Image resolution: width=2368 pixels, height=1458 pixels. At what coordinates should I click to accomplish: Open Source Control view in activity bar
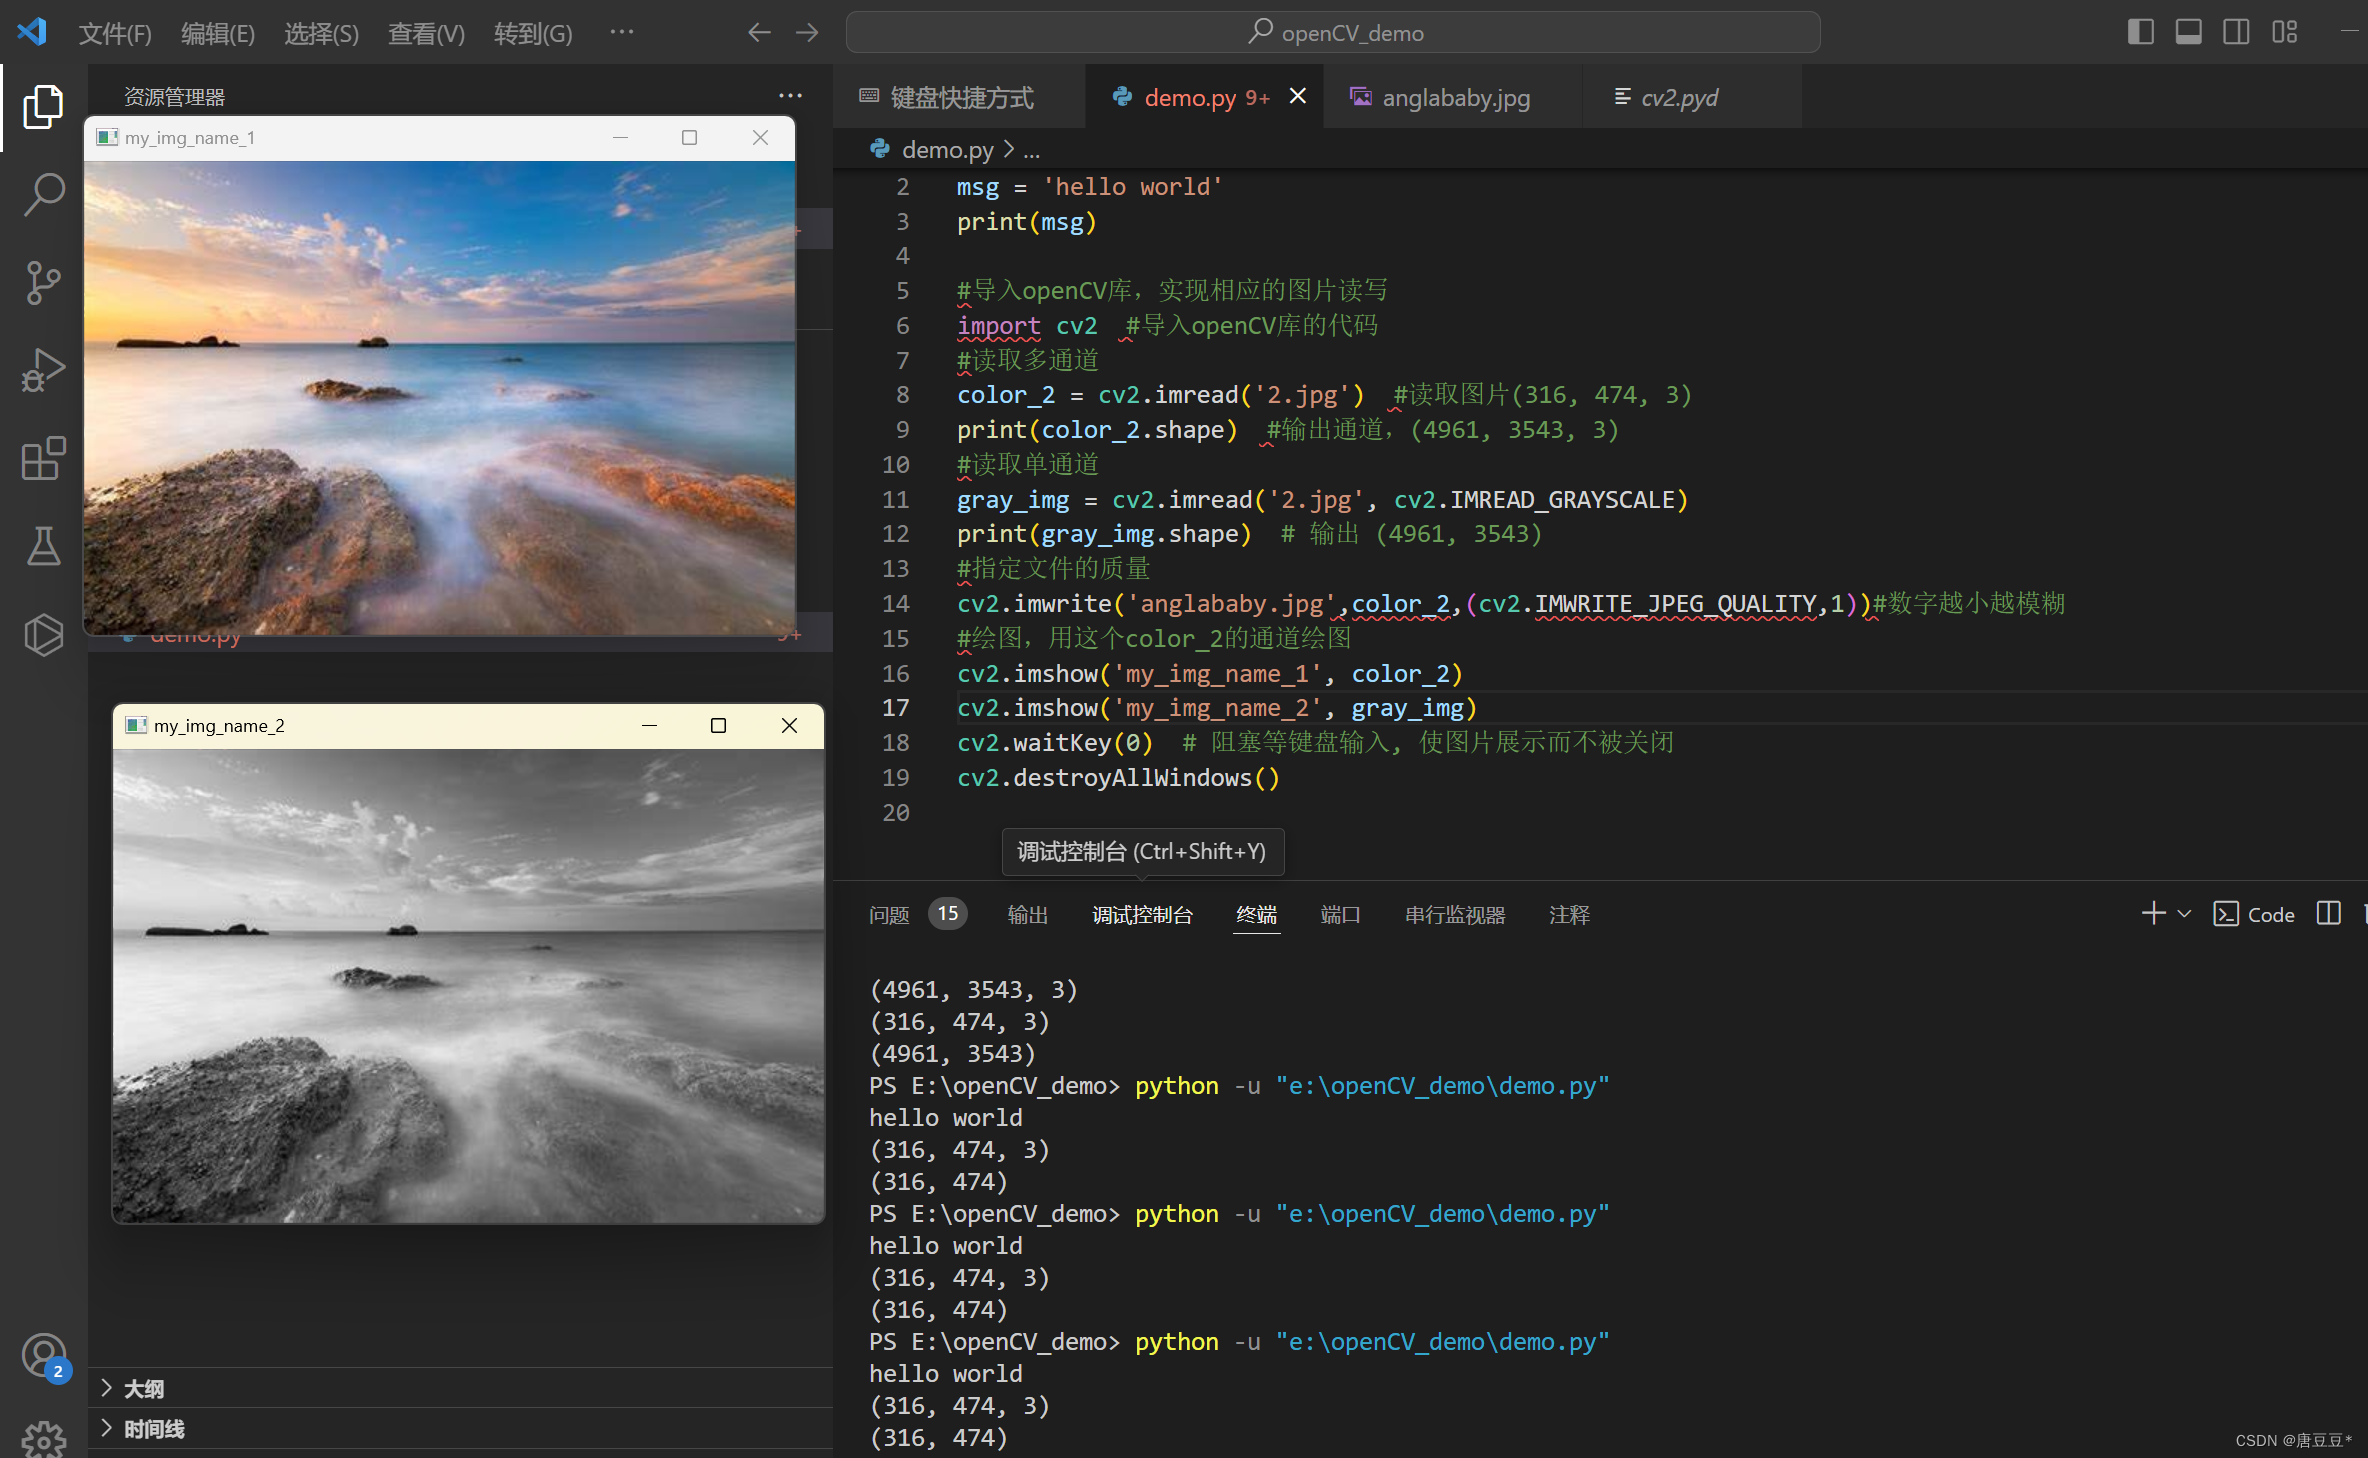(43, 282)
